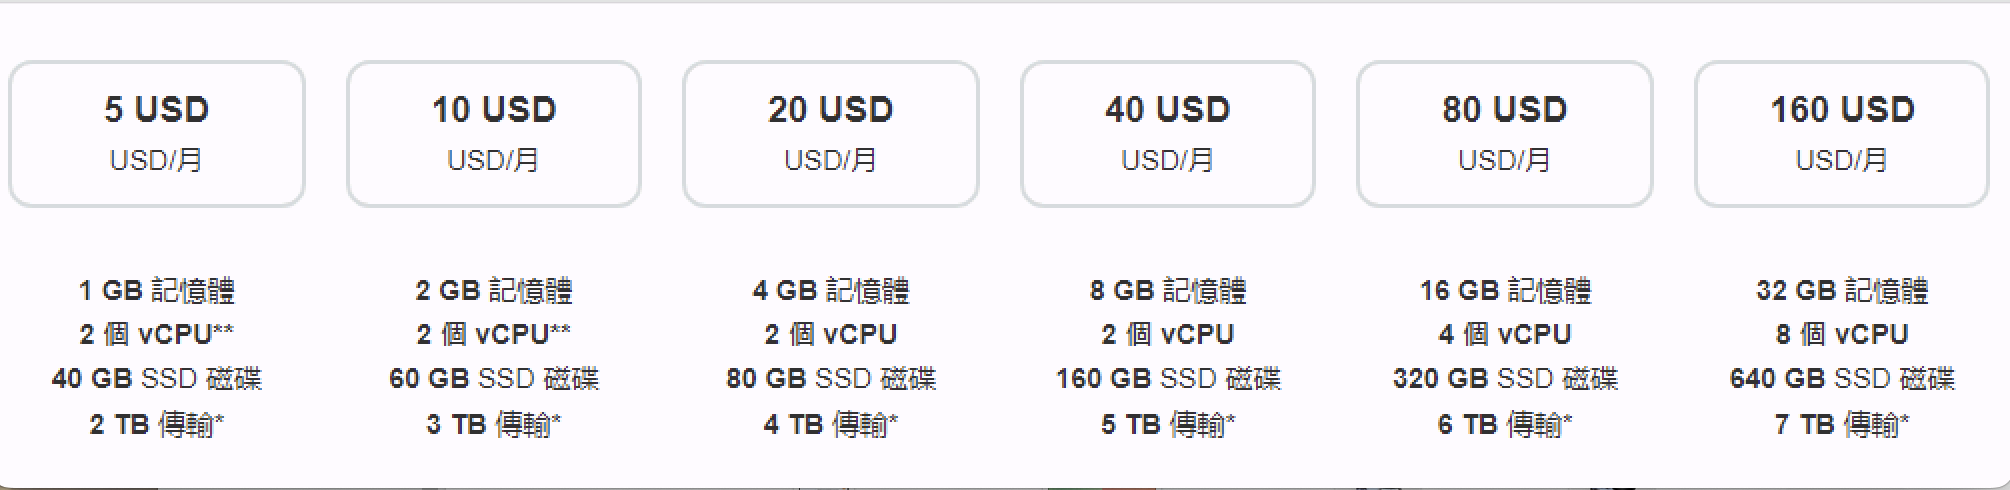Select the 40 USD pricing card
Image resolution: width=2010 pixels, height=490 pixels.
coord(1167,134)
